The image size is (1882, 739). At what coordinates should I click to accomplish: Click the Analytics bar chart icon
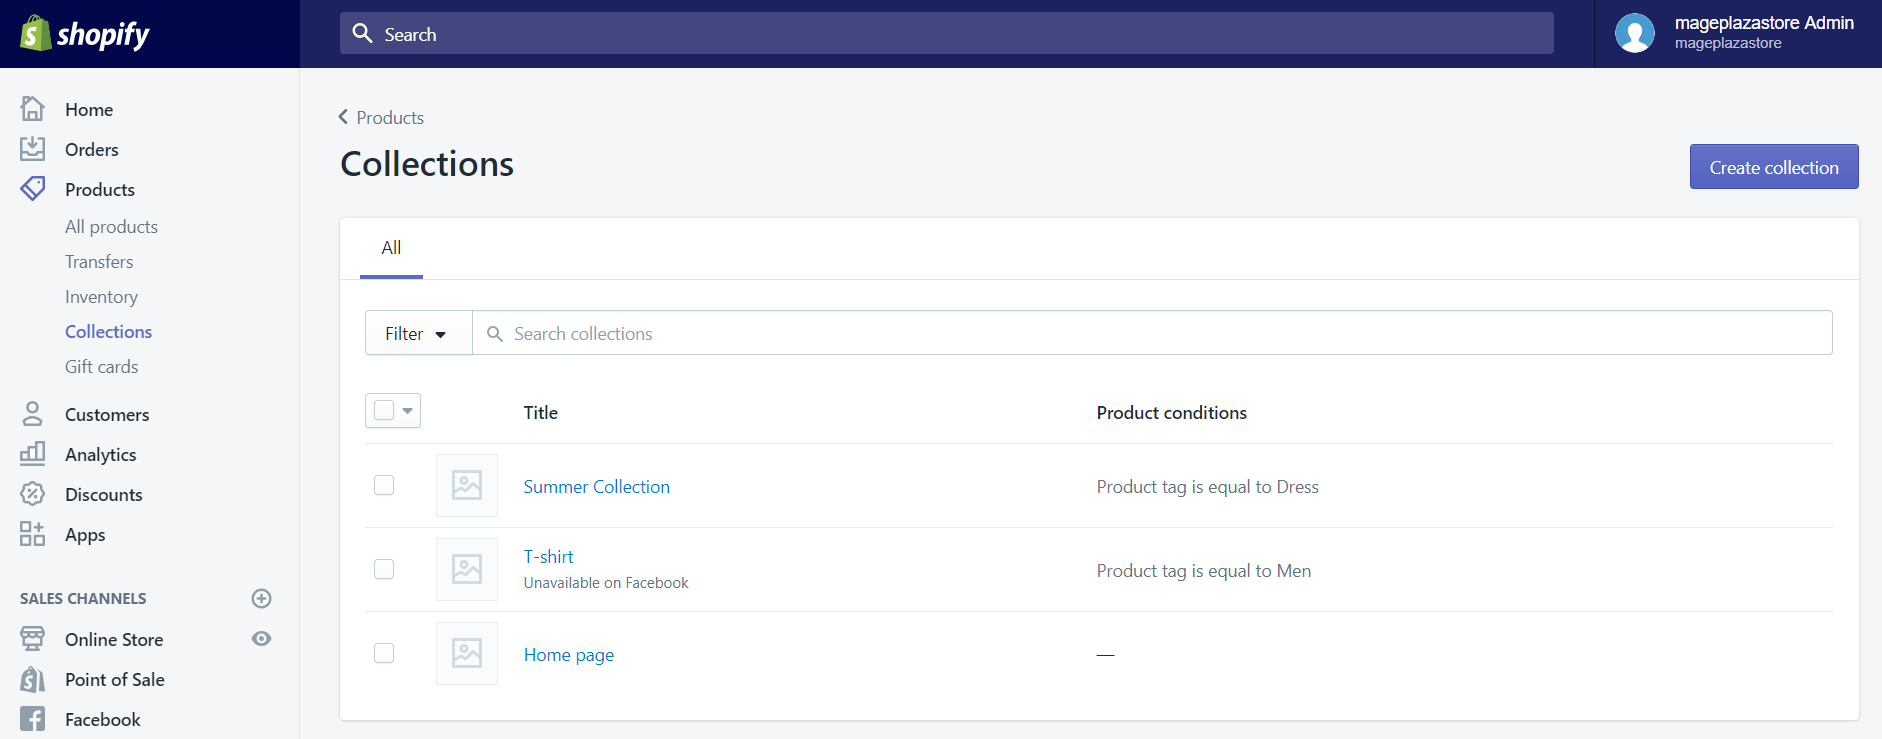(x=32, y=454)
